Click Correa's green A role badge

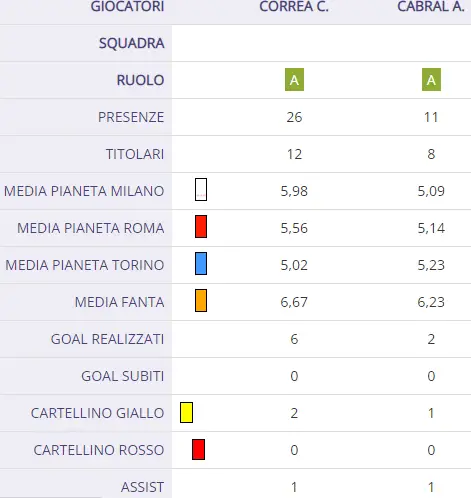coord(294,80)
